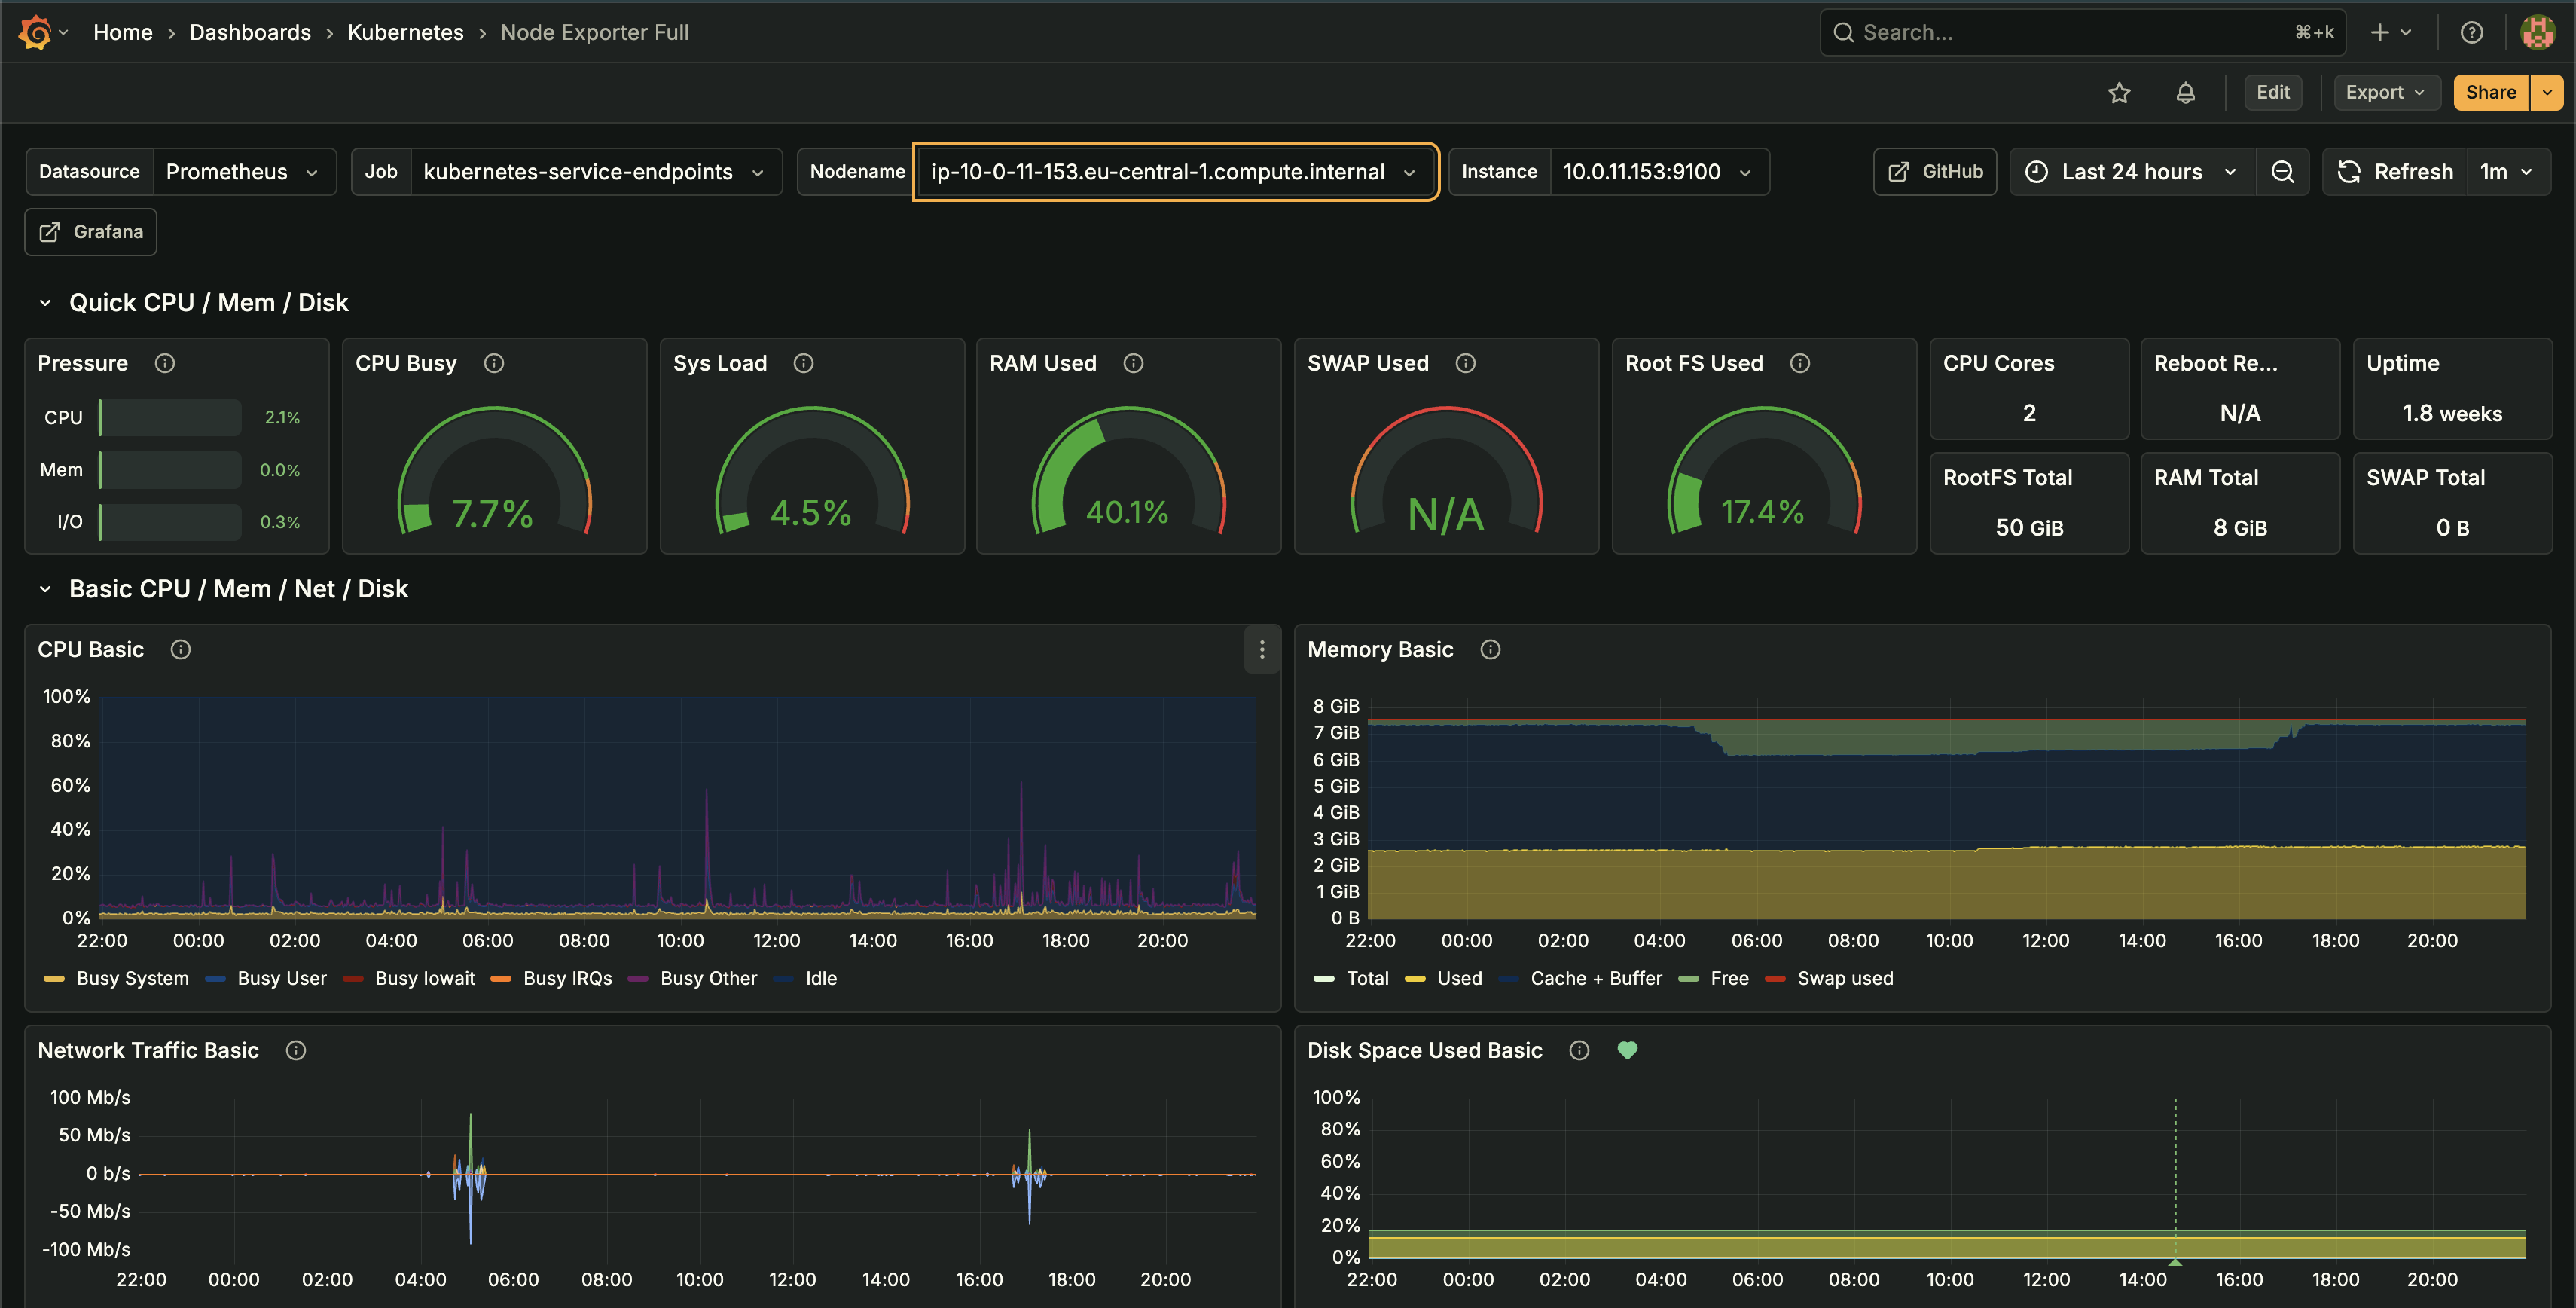Open the help question mark icon
2576x1308 pixels.
point(2471,32)
